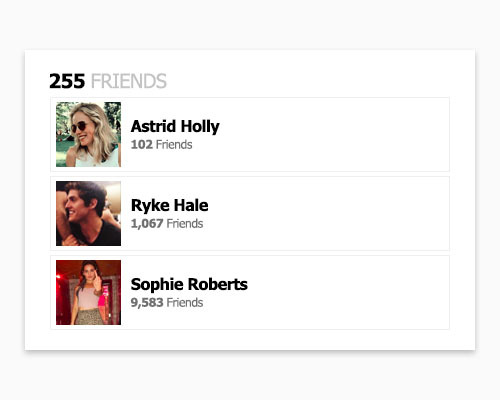The width and height of the screenshot is (500, 400).
Task: Click the word Friends under Ryke Hale
Action: (185, 224)
